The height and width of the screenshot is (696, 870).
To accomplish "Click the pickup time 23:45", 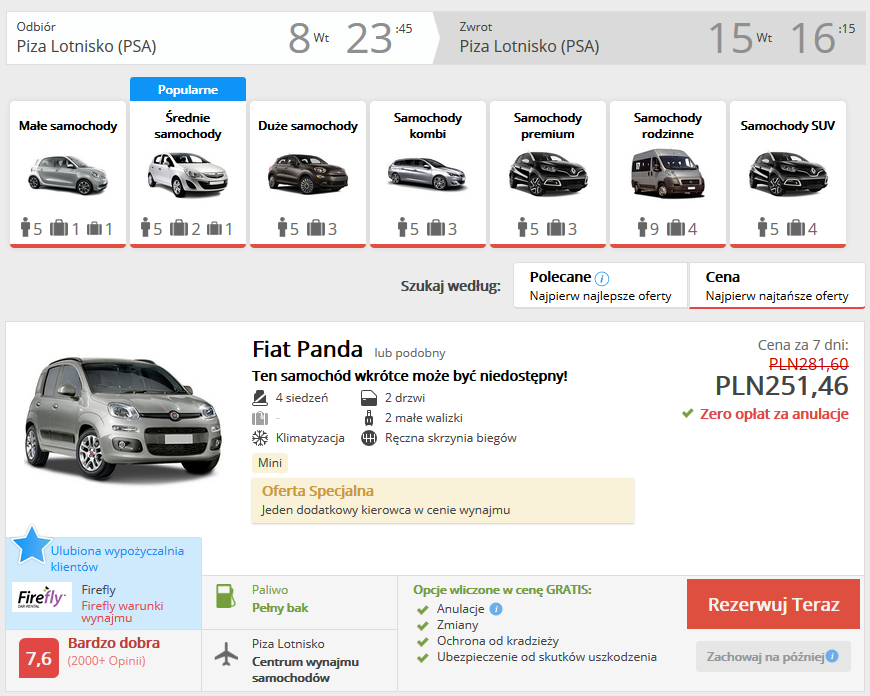I will 379,38.
